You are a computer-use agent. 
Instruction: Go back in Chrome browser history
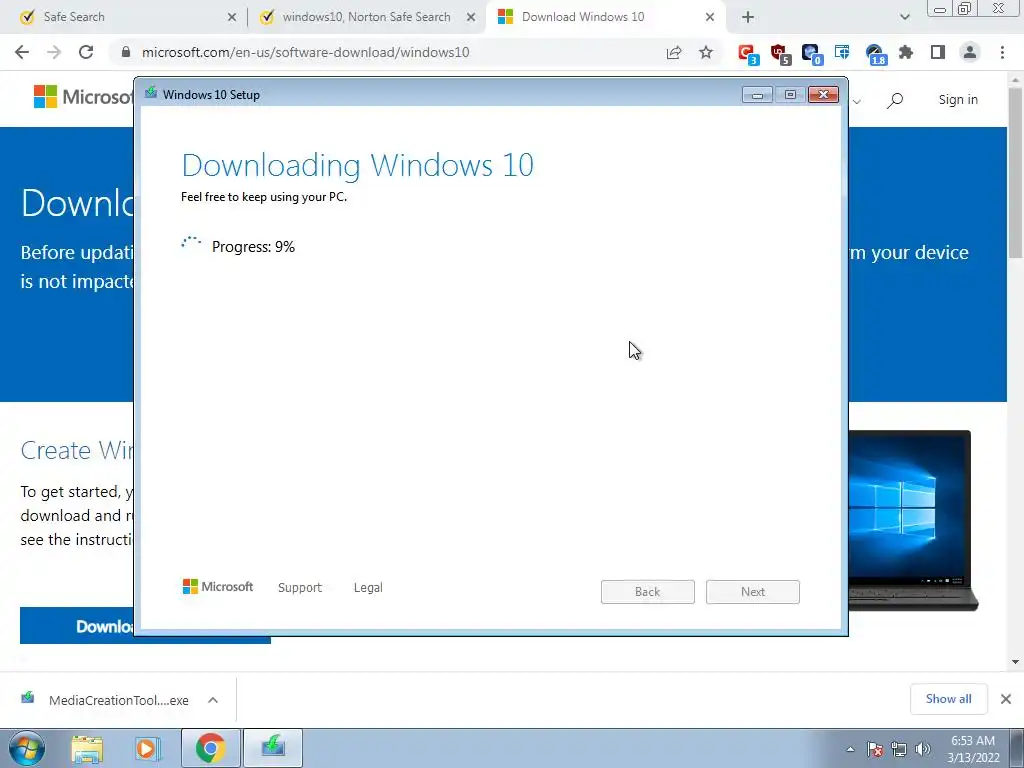coord(22,52)
